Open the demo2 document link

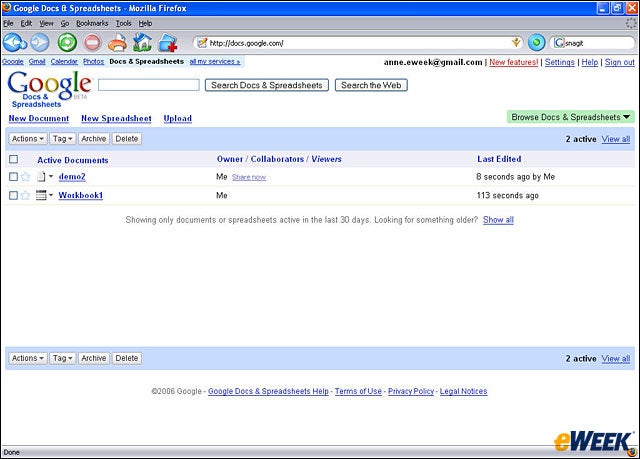tap(72, 177)
